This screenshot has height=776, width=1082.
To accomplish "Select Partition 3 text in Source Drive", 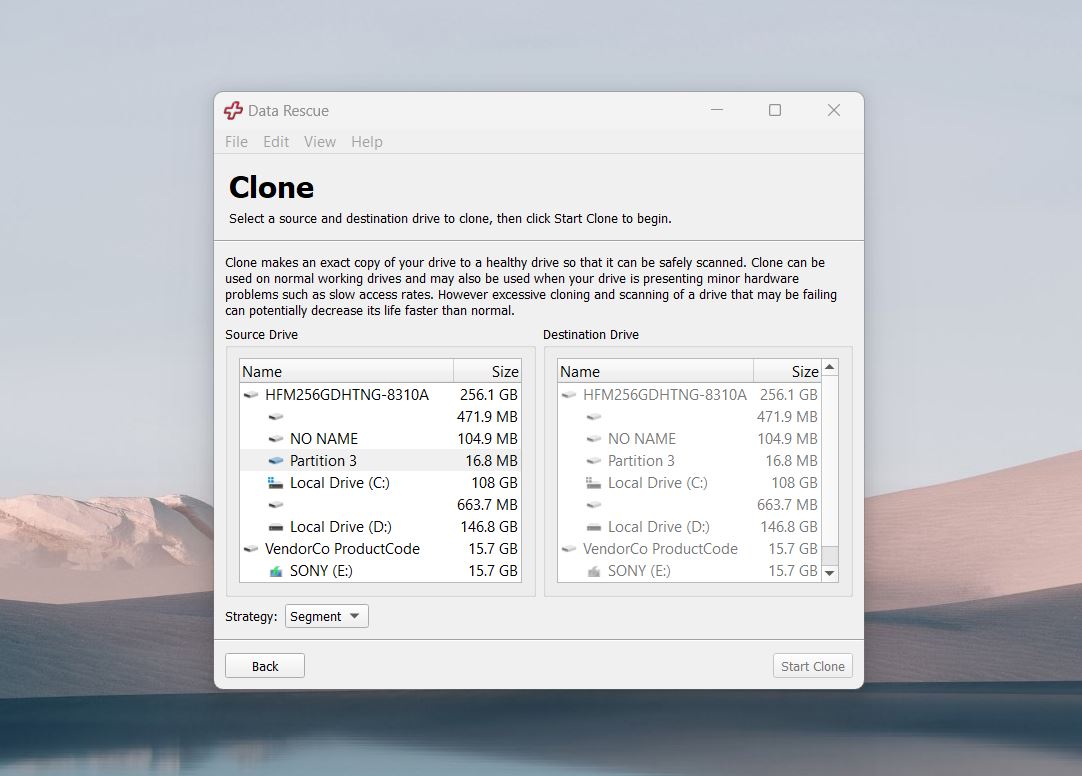I will 323,461.
